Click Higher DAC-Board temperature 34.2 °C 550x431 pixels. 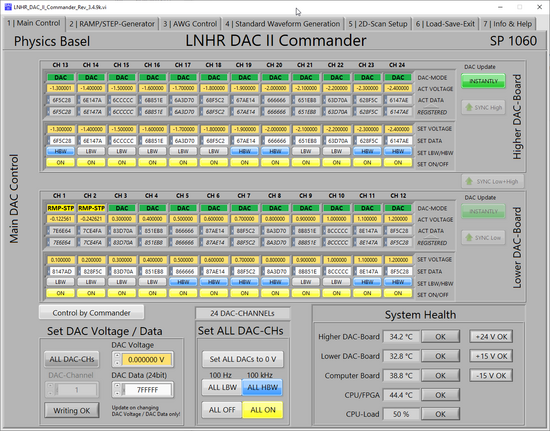click(401, 337)
